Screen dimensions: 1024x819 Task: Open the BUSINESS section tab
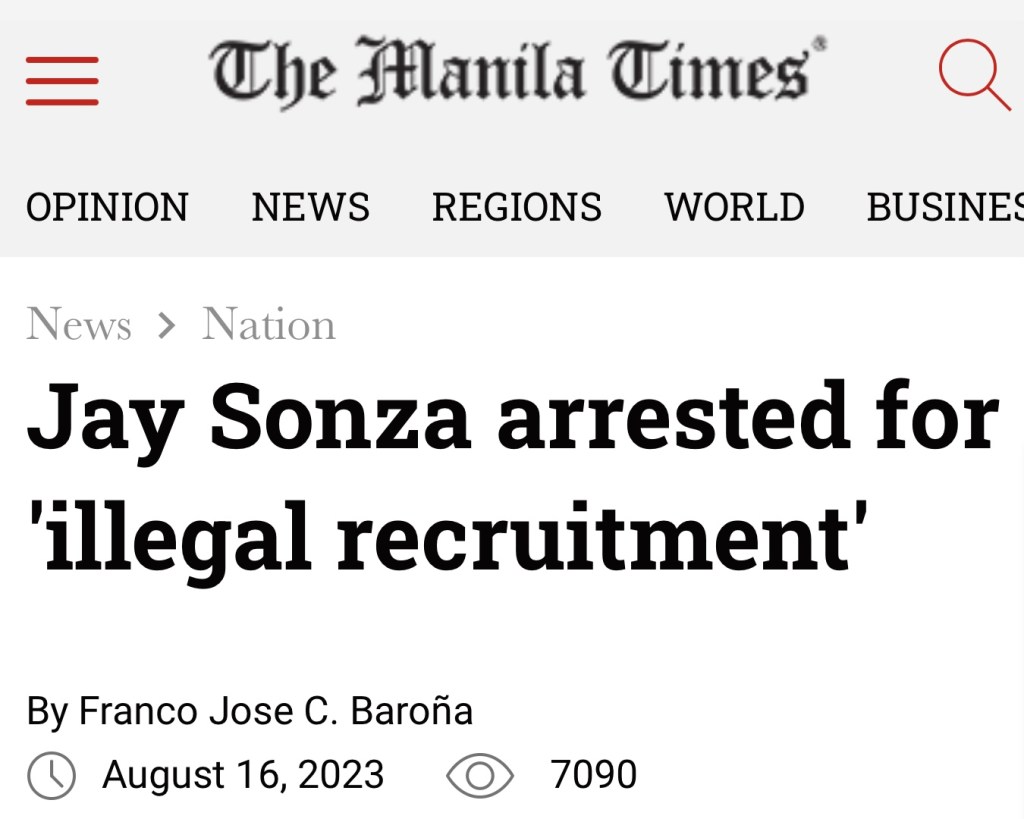(x=944, y=207)
